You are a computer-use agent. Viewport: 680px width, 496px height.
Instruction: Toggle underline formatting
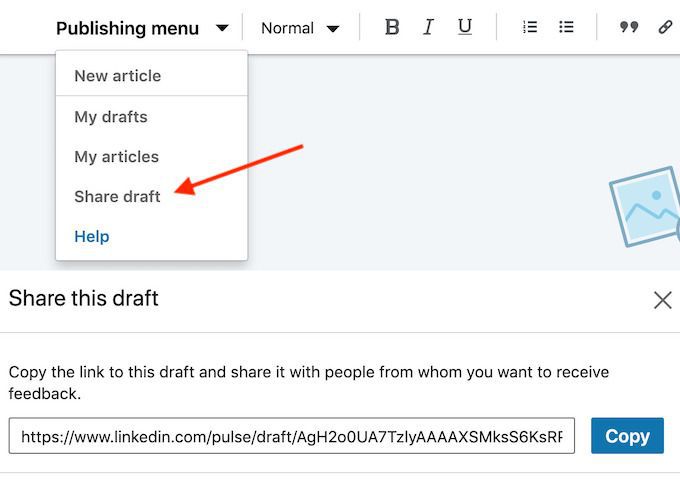[465, 28]
